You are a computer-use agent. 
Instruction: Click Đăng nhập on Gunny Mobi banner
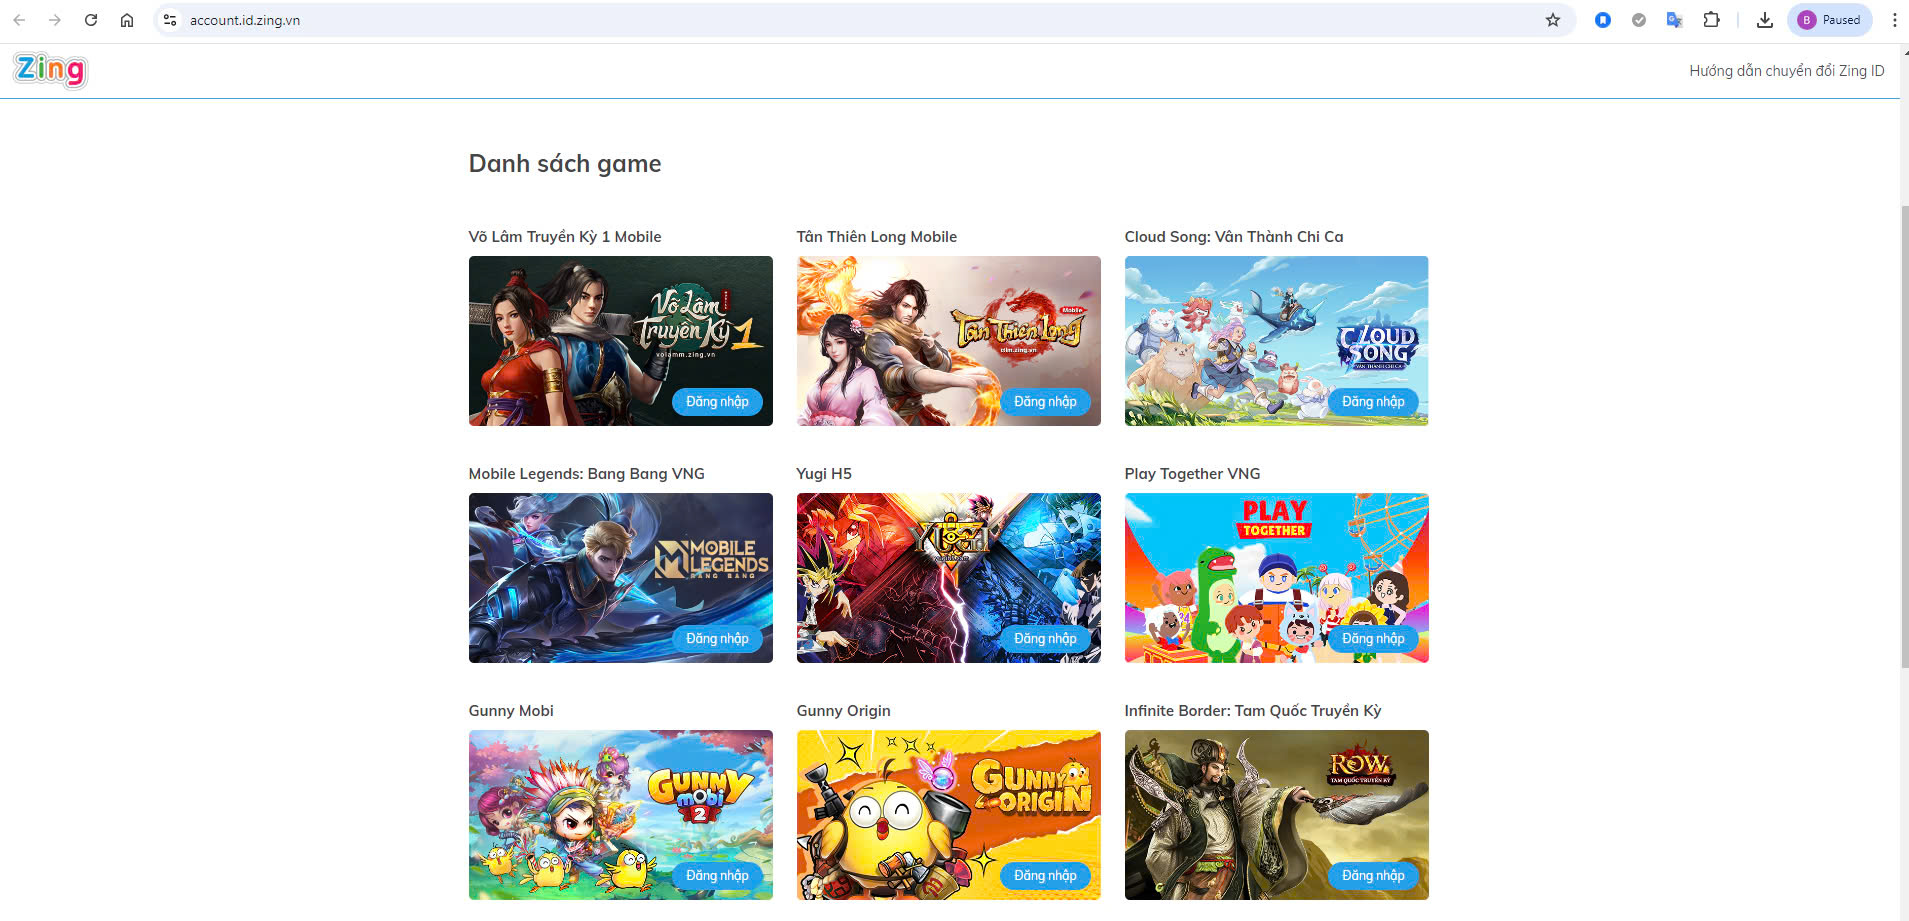[717, 876]
